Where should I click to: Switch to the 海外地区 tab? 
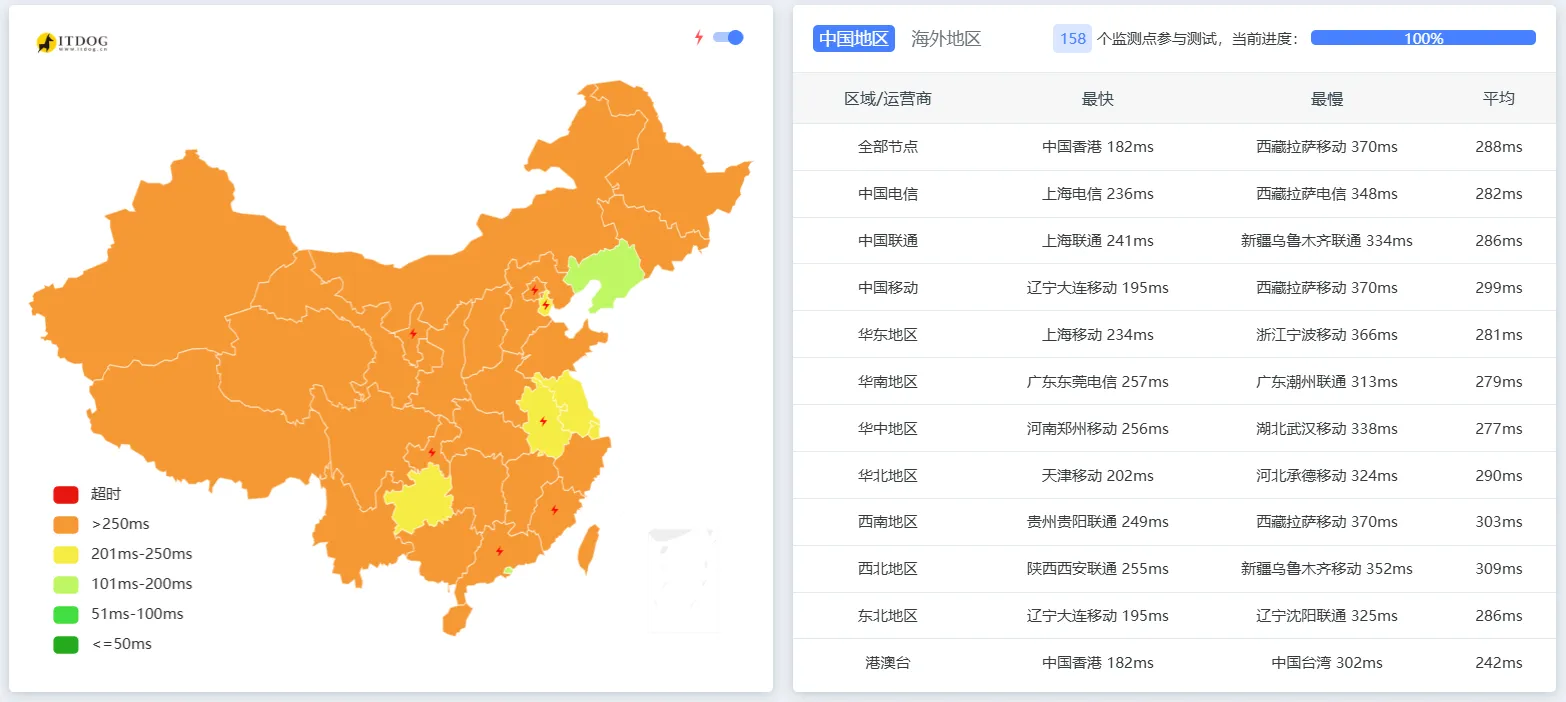947,38
